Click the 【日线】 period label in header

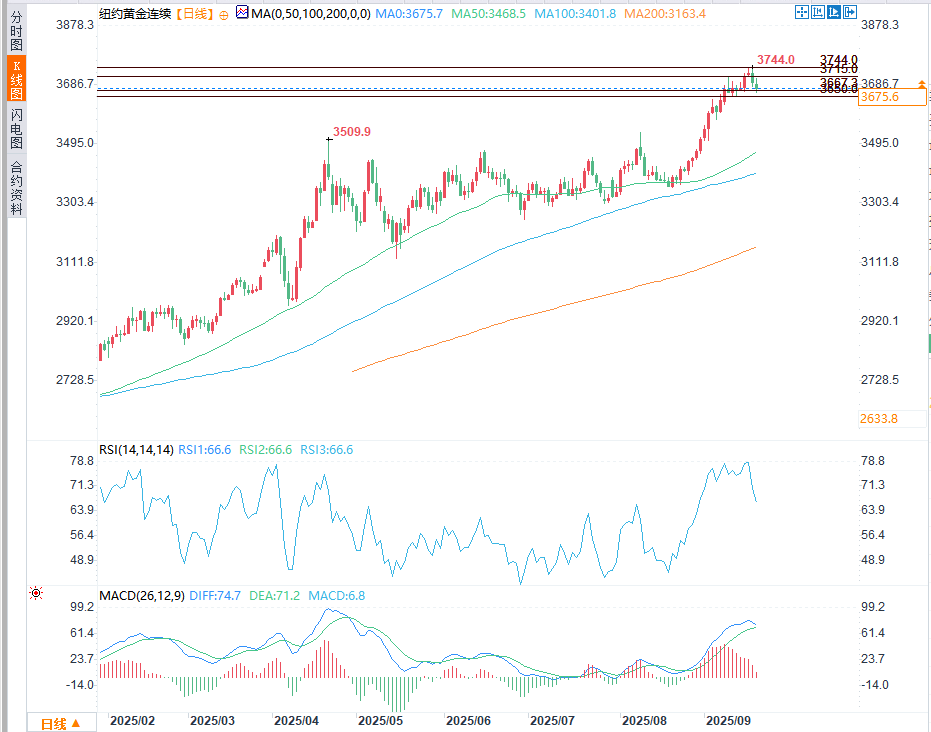point(195,14)
